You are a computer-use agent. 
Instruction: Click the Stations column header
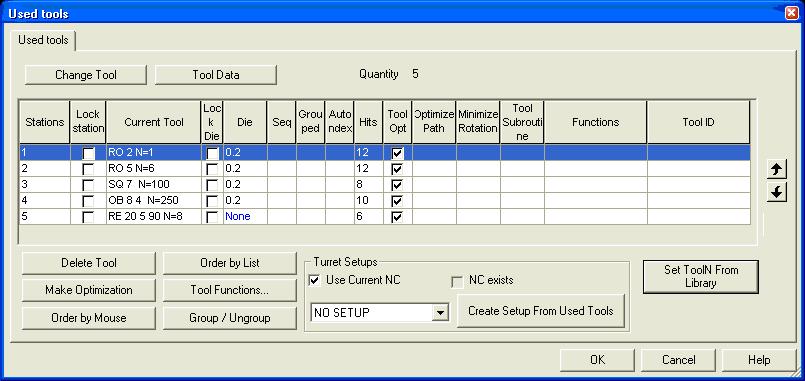45,122
